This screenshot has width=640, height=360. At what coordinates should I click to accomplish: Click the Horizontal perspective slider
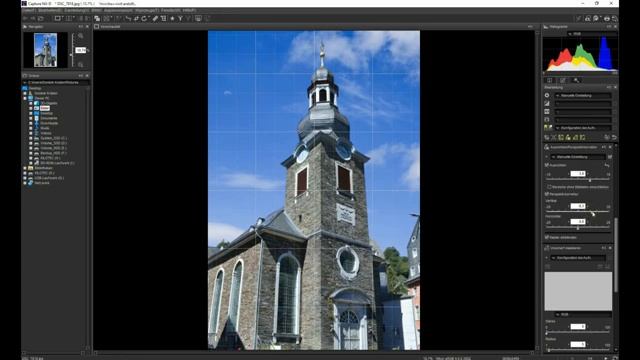[x=578, y=227]
